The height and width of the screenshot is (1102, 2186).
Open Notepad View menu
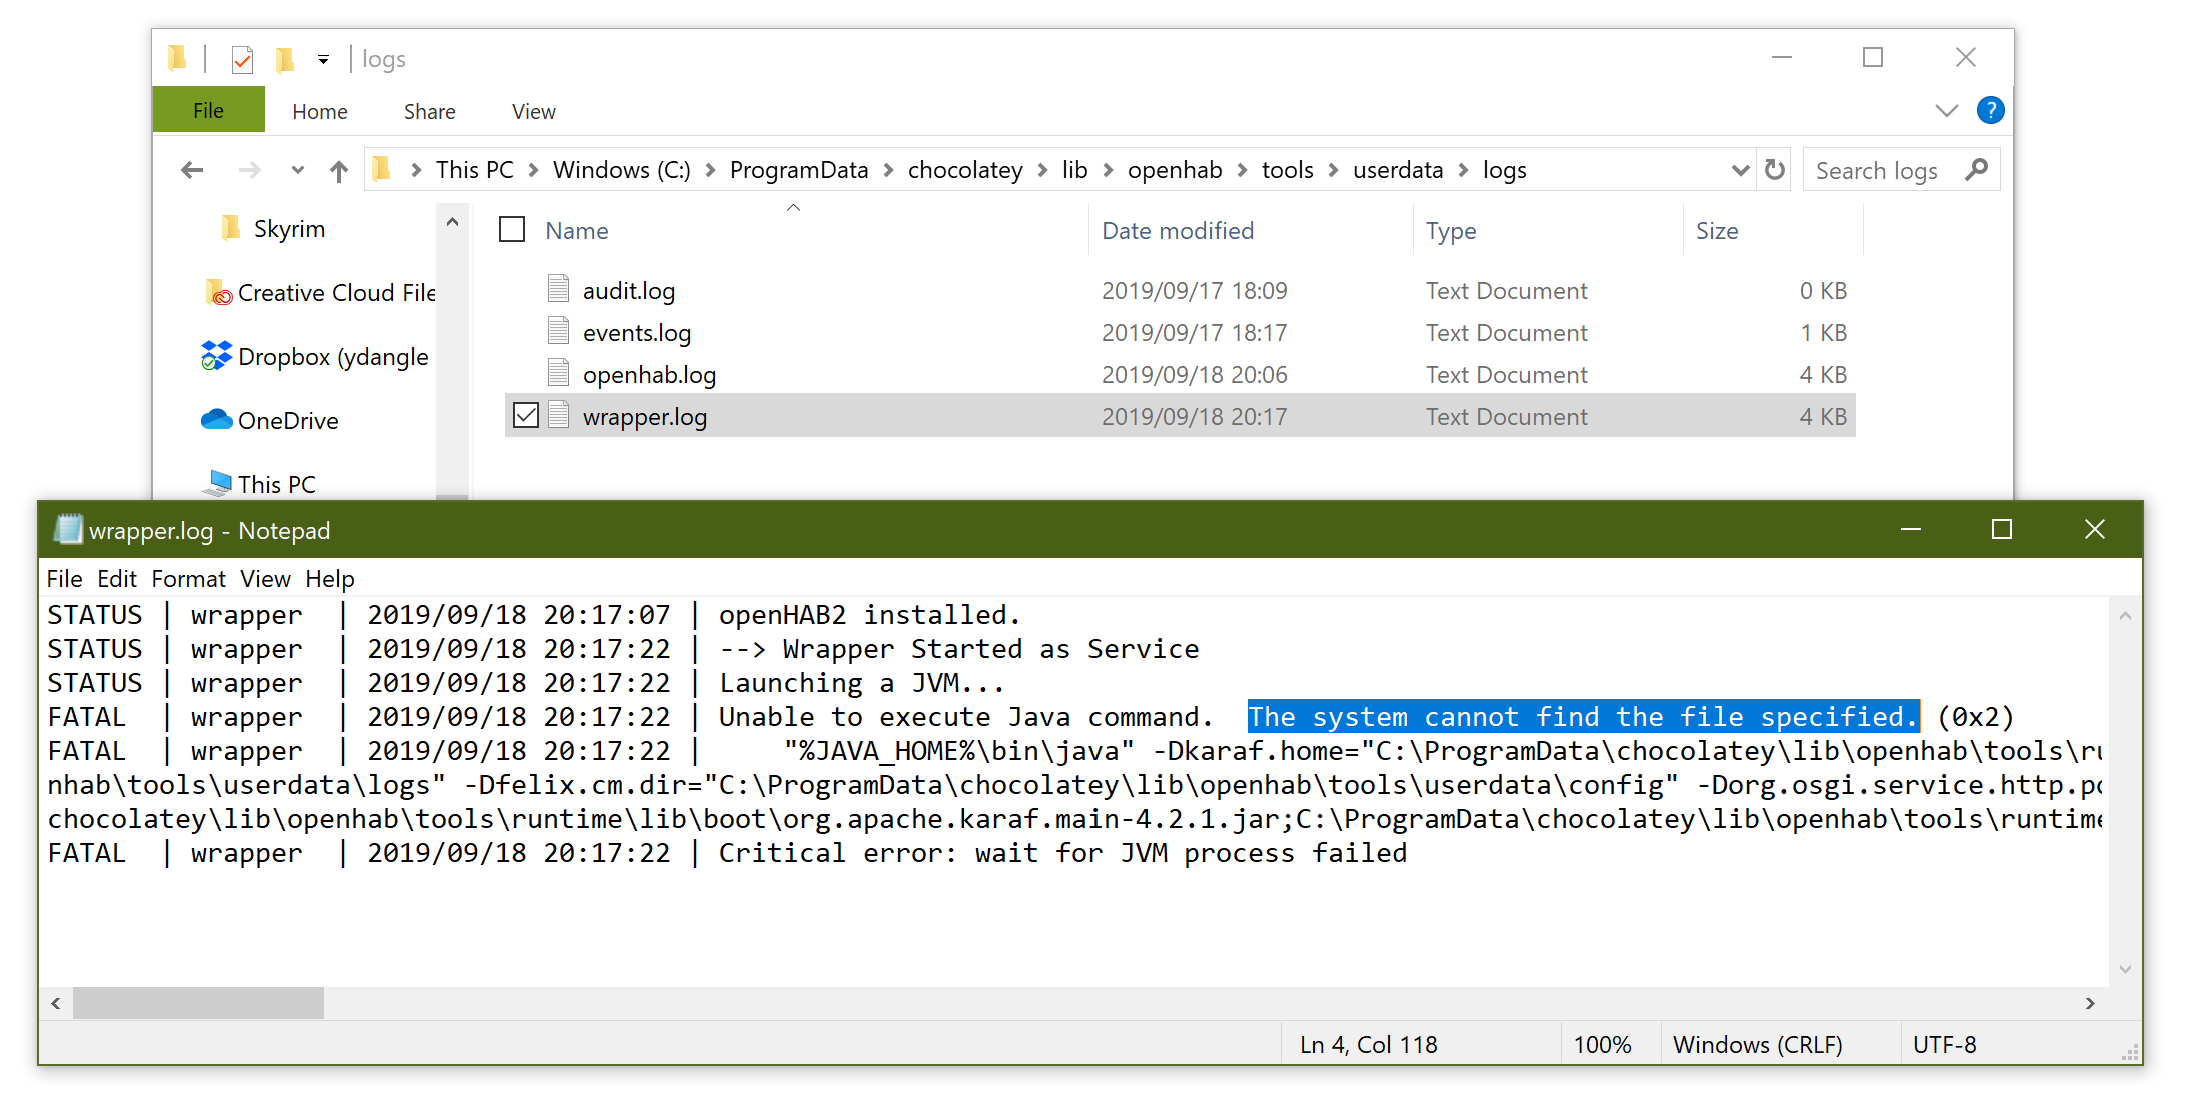pos(265,579)
